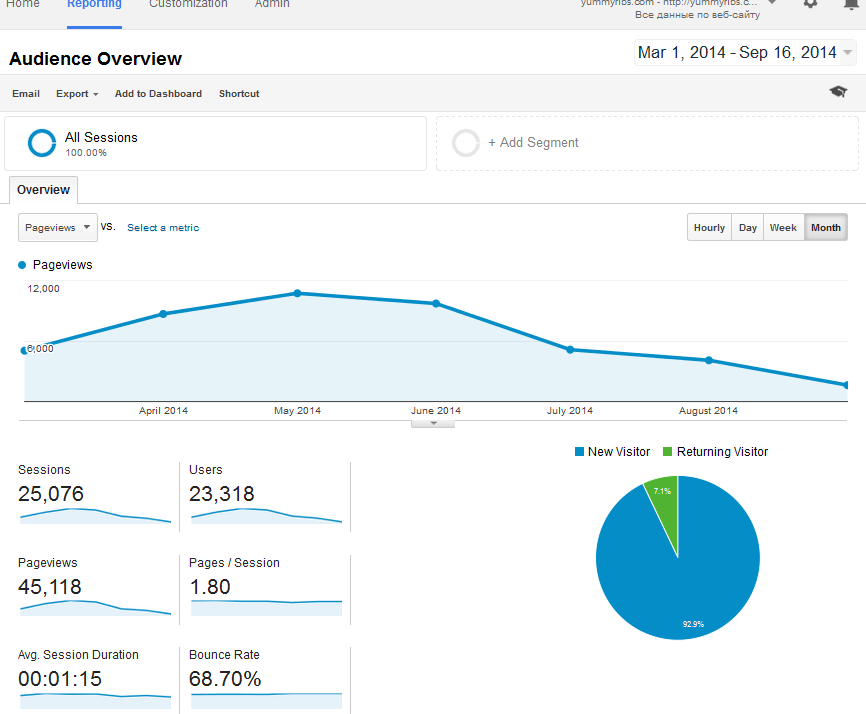The width and height of the screenshot is (866, 714).
Task: Click the April 2014 data point on chart
Action: pos(163,314)
